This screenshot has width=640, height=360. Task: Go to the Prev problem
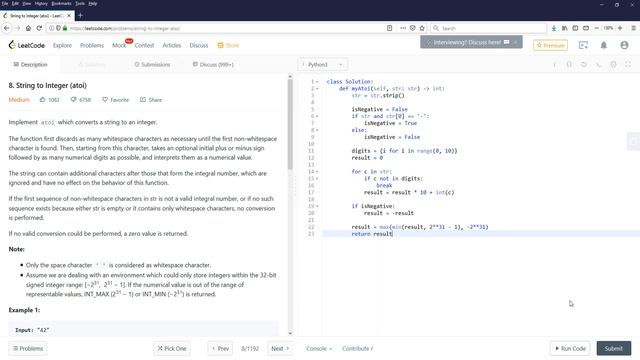coord(220,349)
